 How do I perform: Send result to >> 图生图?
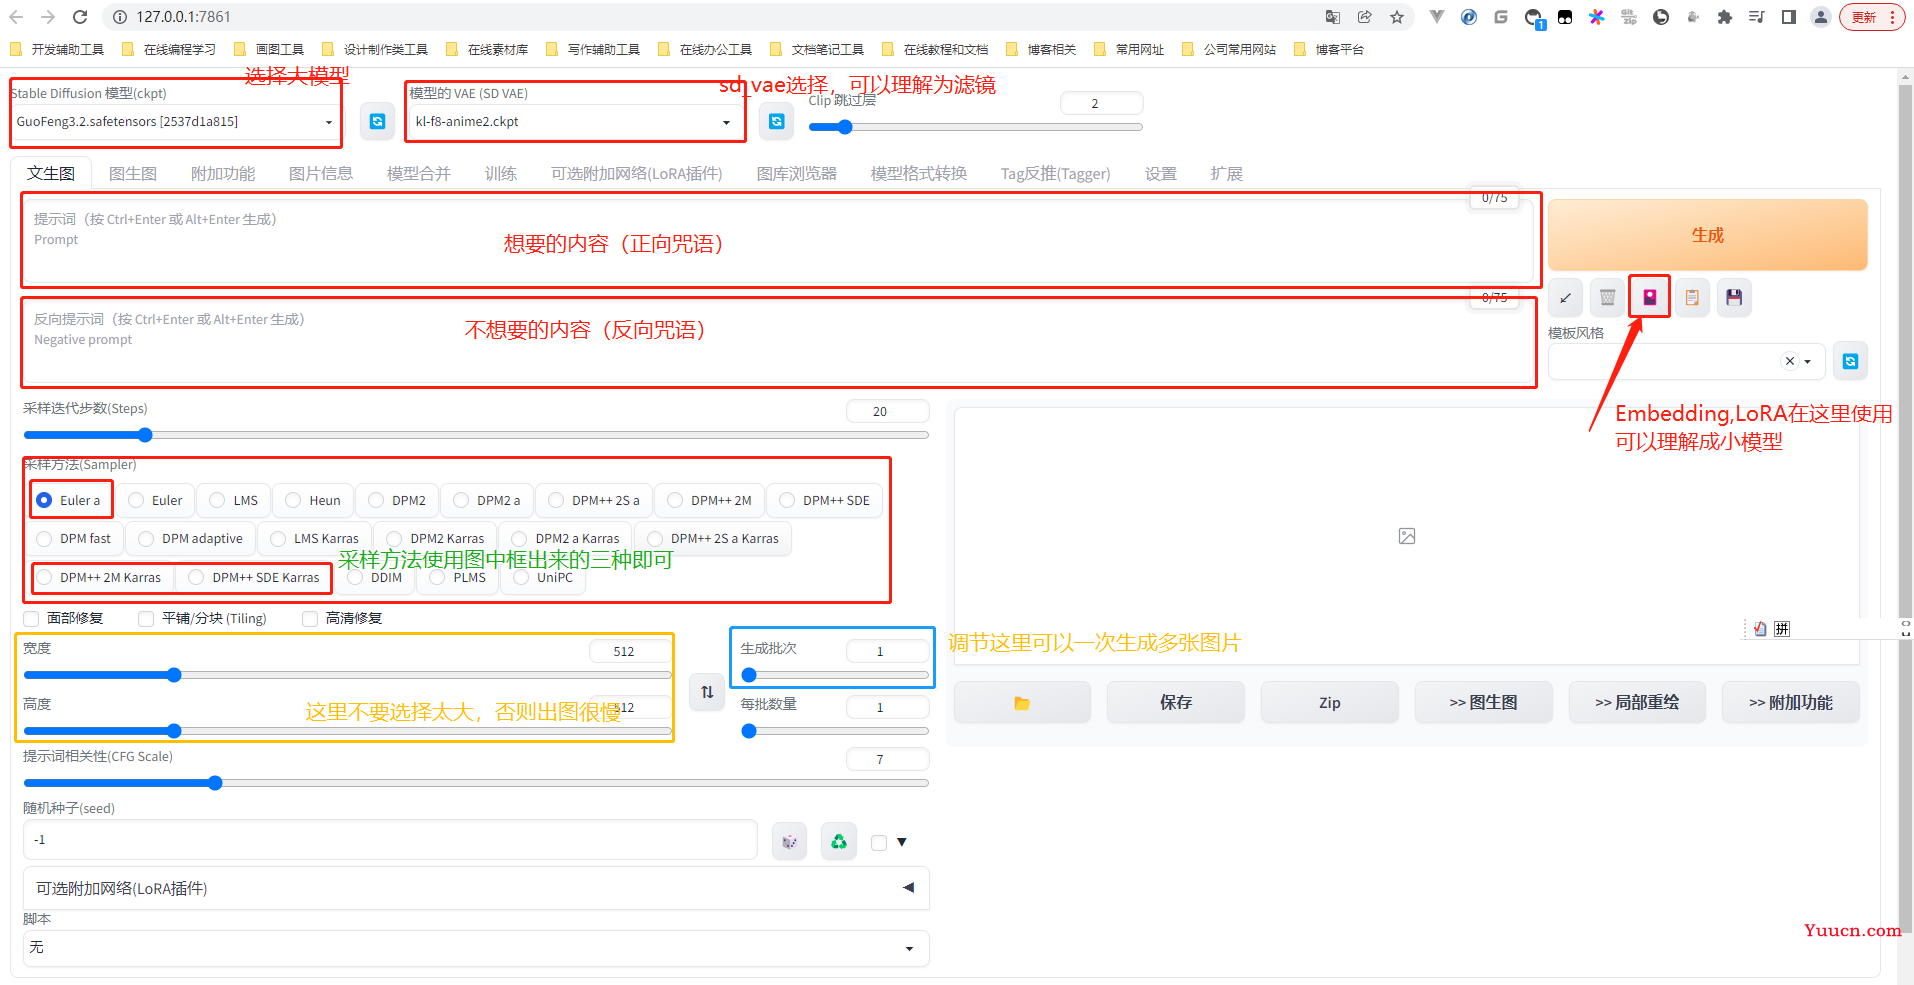pyautogui.click(x=1484, y=702)
